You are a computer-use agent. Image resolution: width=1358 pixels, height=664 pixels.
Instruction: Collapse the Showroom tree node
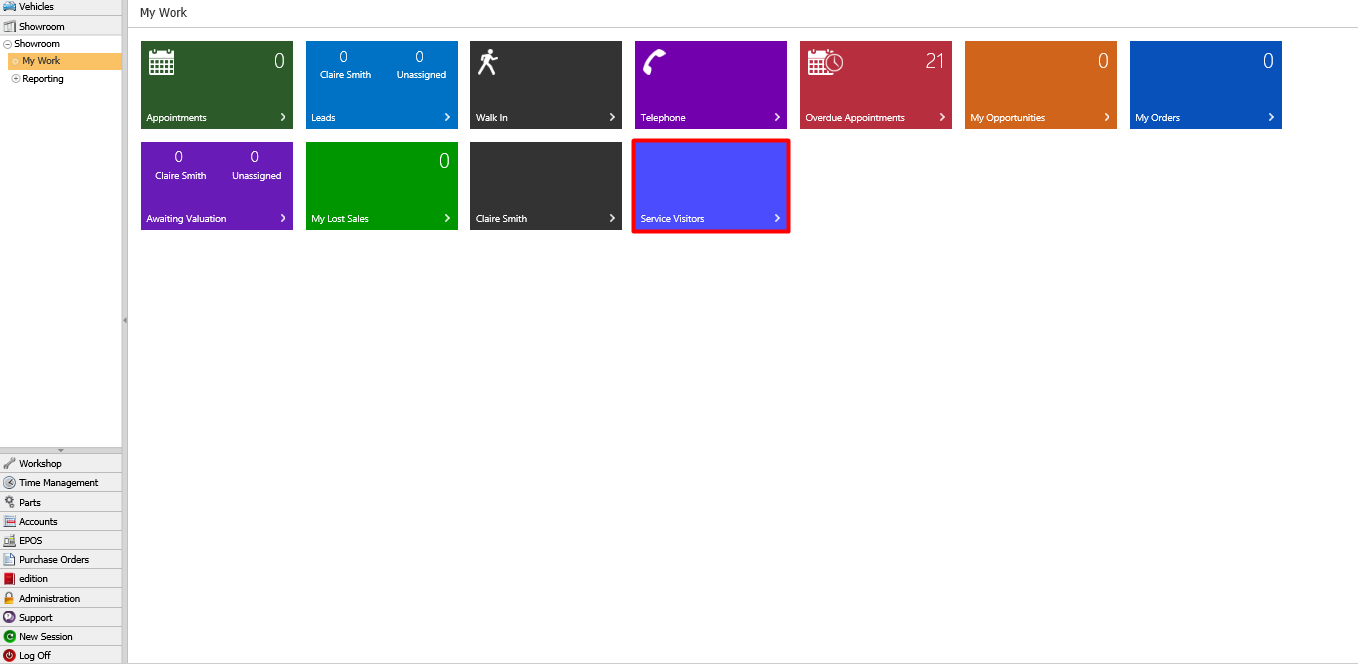coord(8,44)
